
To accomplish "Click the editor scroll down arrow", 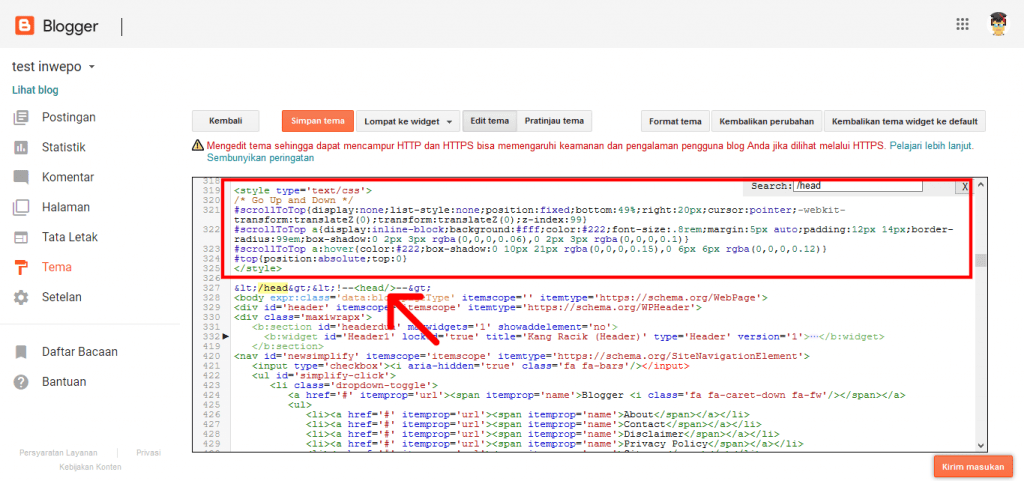I will click(x=980, y=444).
